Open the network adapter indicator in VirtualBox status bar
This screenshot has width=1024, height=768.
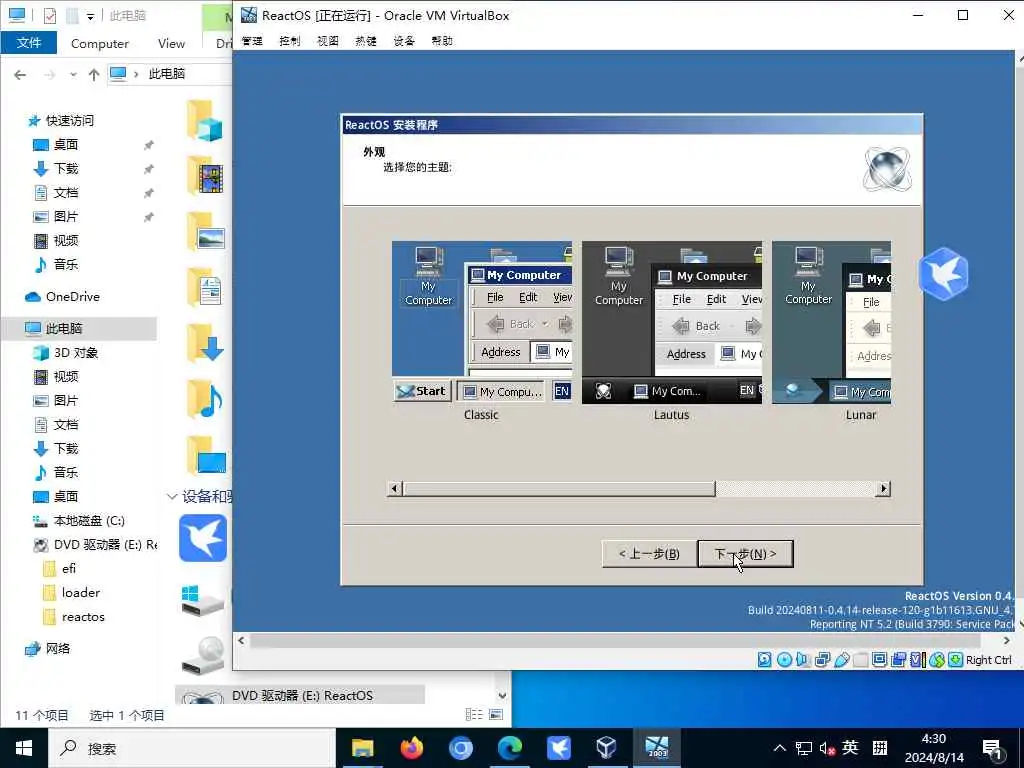tap(822, 660)
